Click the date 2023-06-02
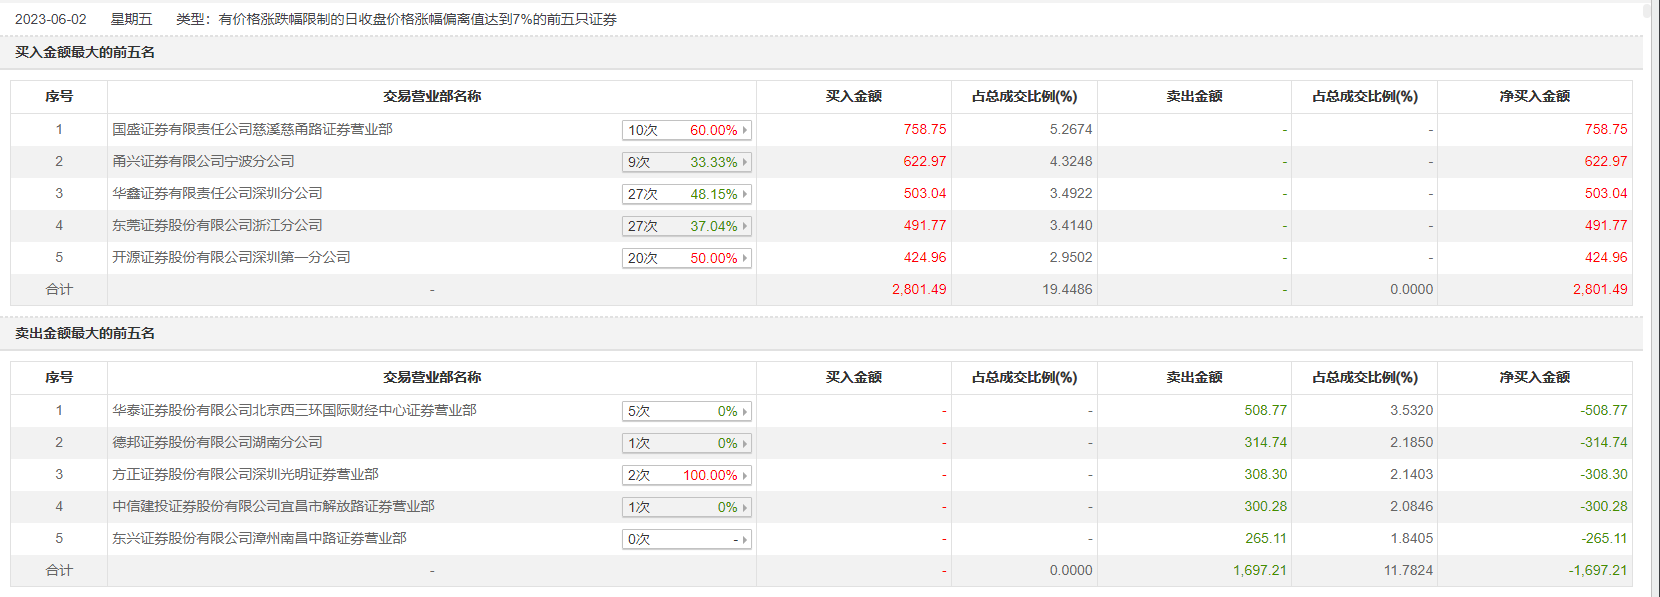The image size is (1660, 597). (51, 19)
